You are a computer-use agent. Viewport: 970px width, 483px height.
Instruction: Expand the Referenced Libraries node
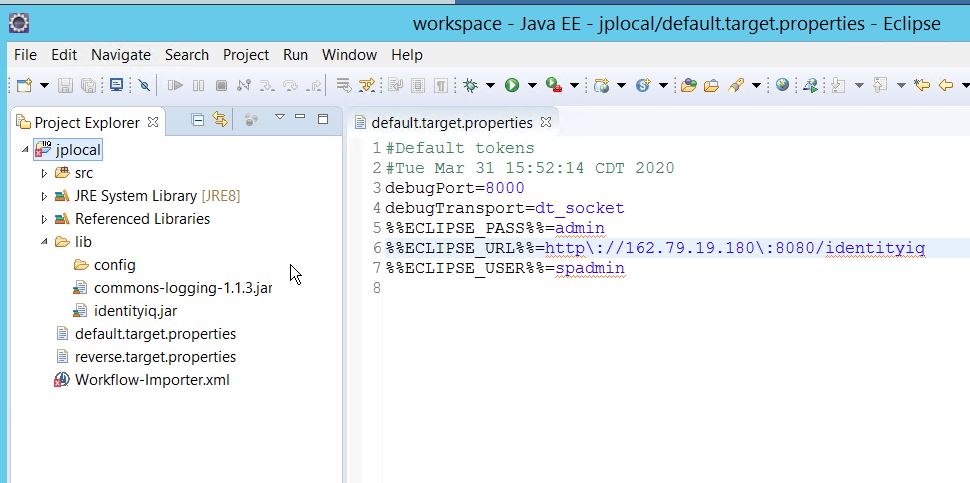(x=44, y=220)
